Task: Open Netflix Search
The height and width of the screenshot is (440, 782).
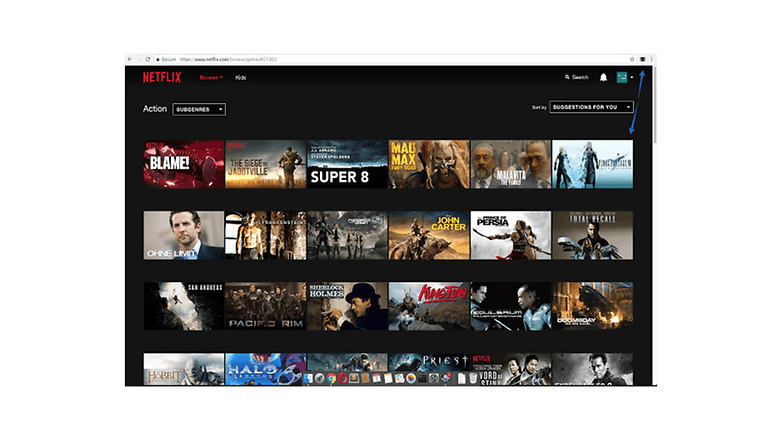Action: [577, 77]
